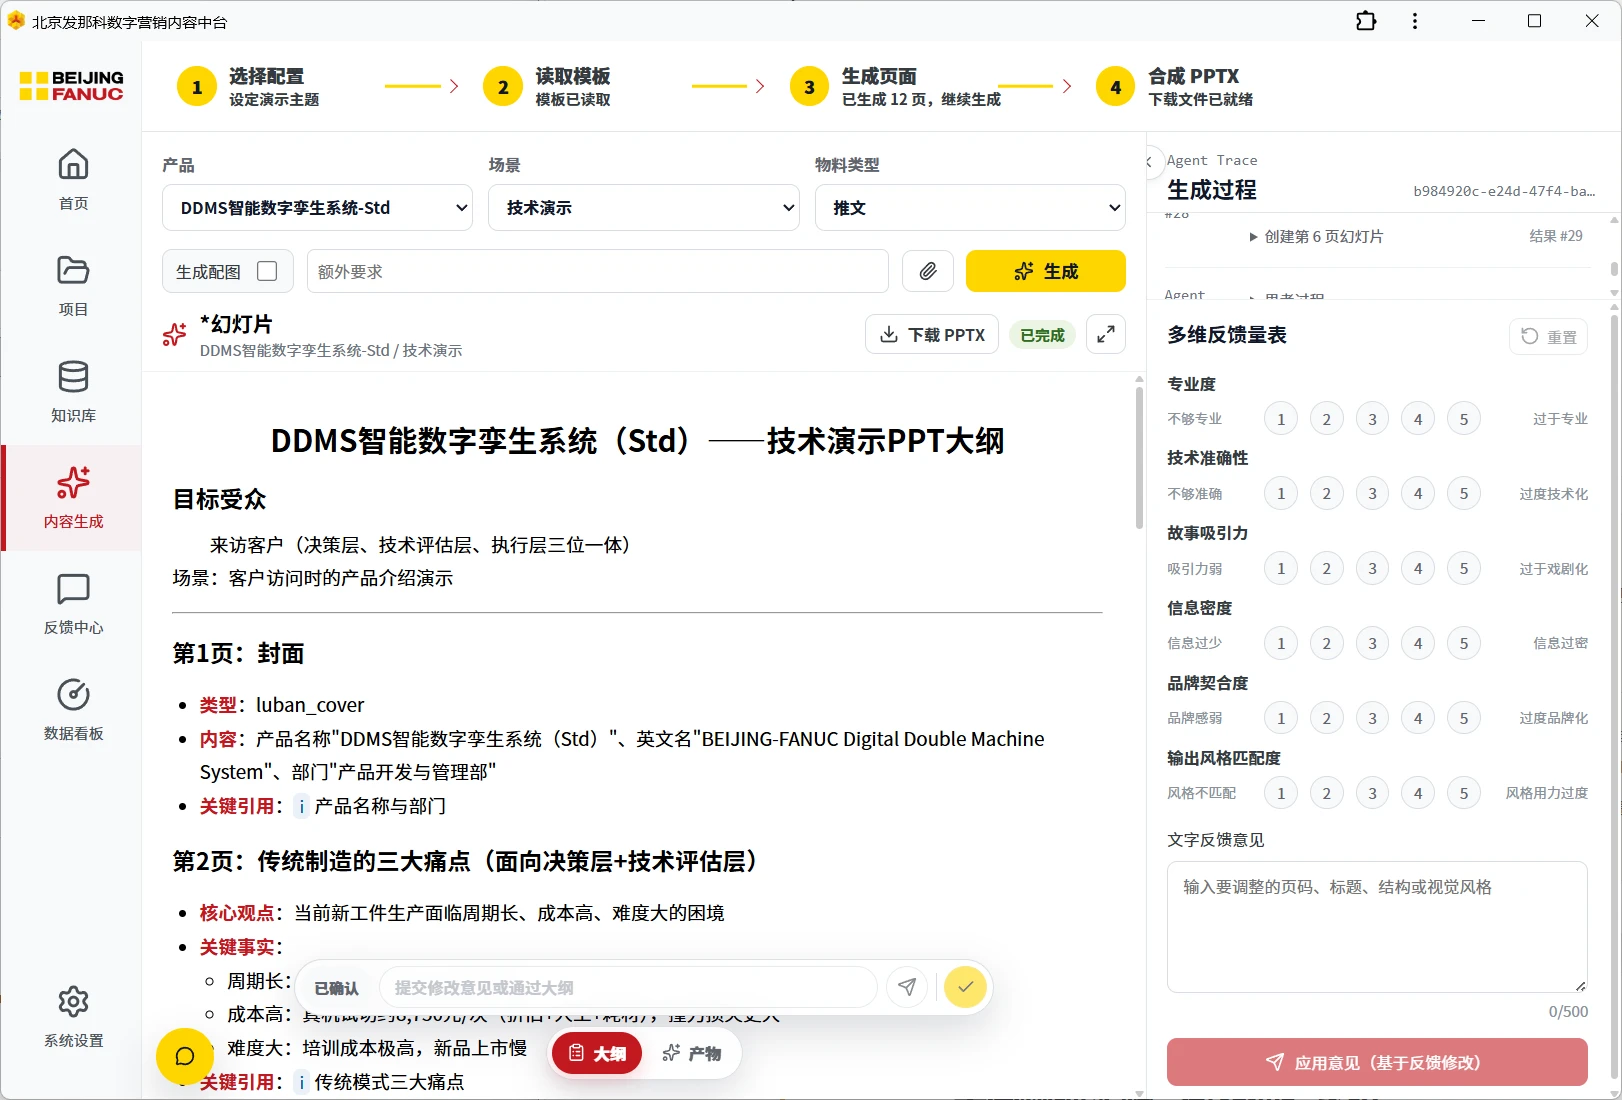This screenshot has height=1100, width=1622.
Task: Click the outline content vertical scrollbar
Action: click(x=1139, y=458)
